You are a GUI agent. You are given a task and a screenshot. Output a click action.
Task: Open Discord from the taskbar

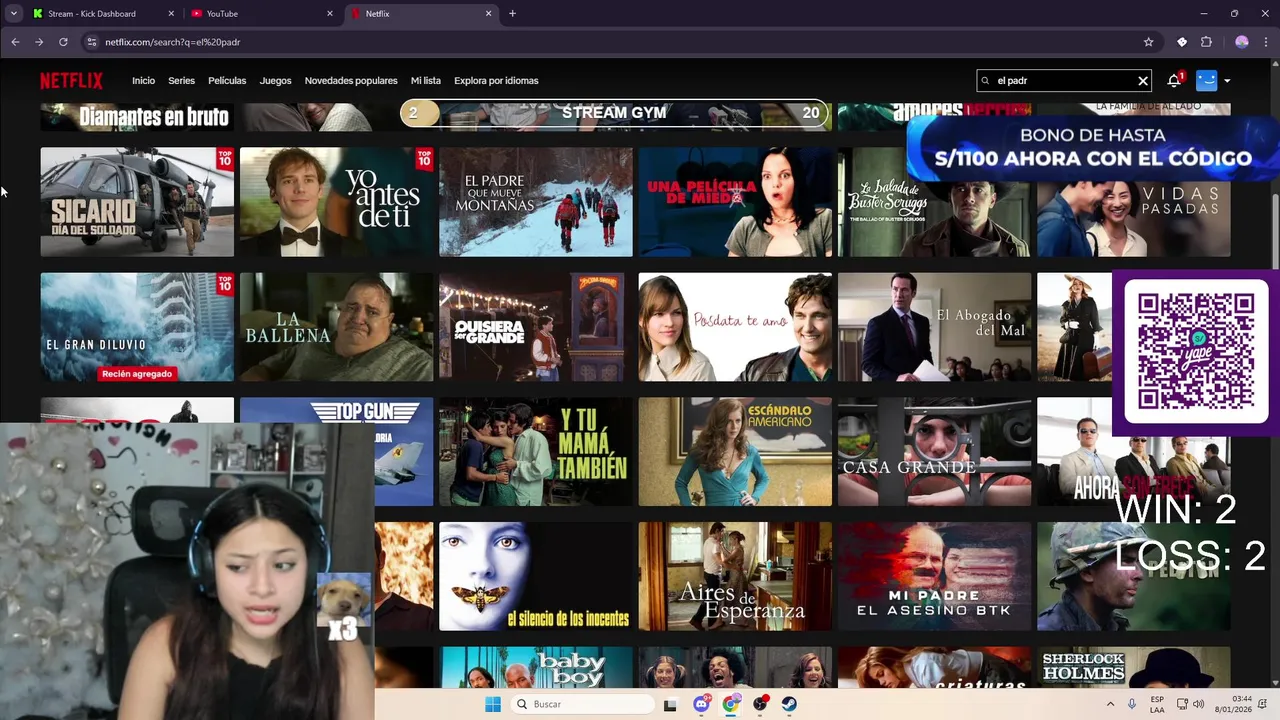coord(701,704)
